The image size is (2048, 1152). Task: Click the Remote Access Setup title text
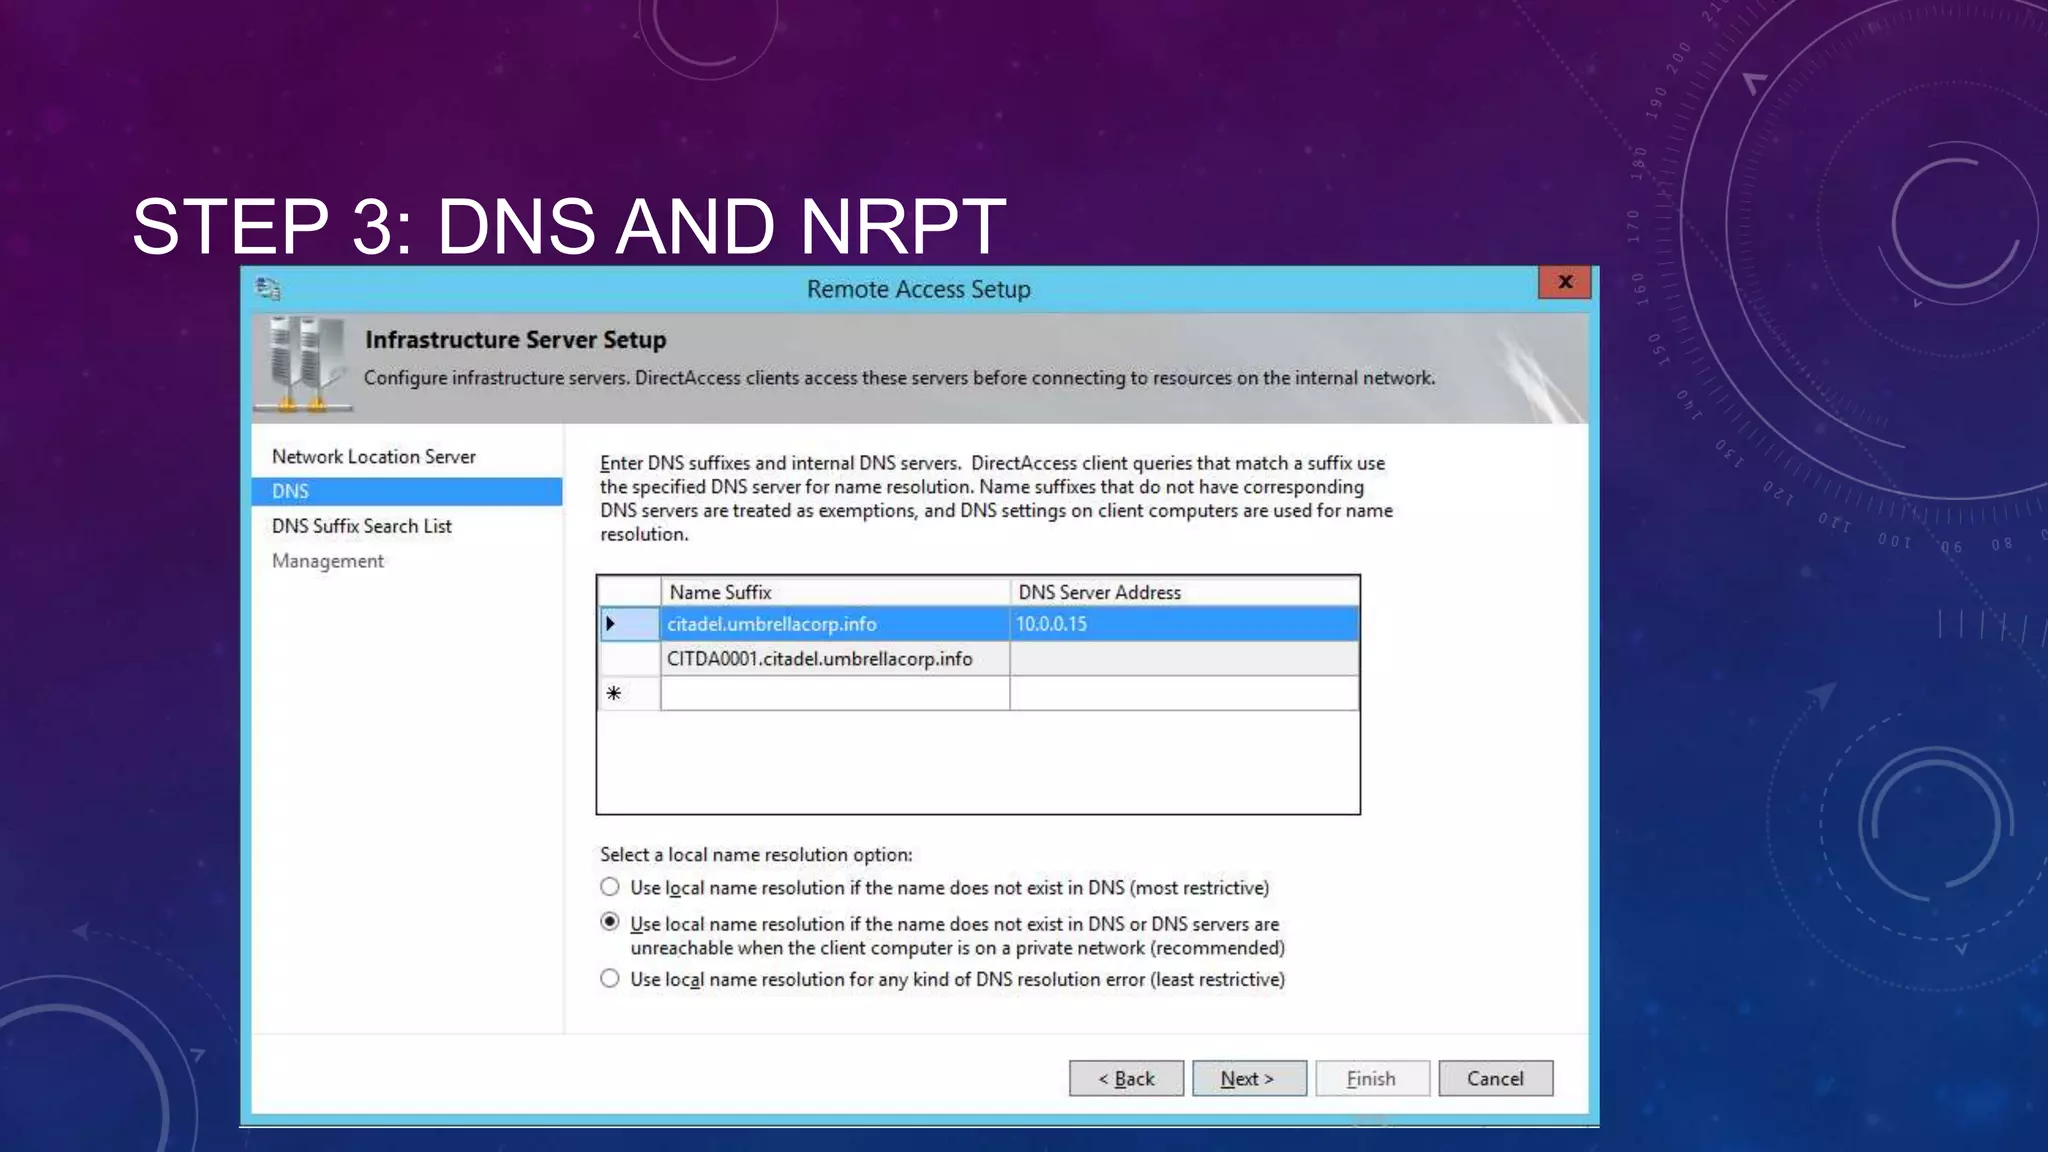[x=918, y=289]
